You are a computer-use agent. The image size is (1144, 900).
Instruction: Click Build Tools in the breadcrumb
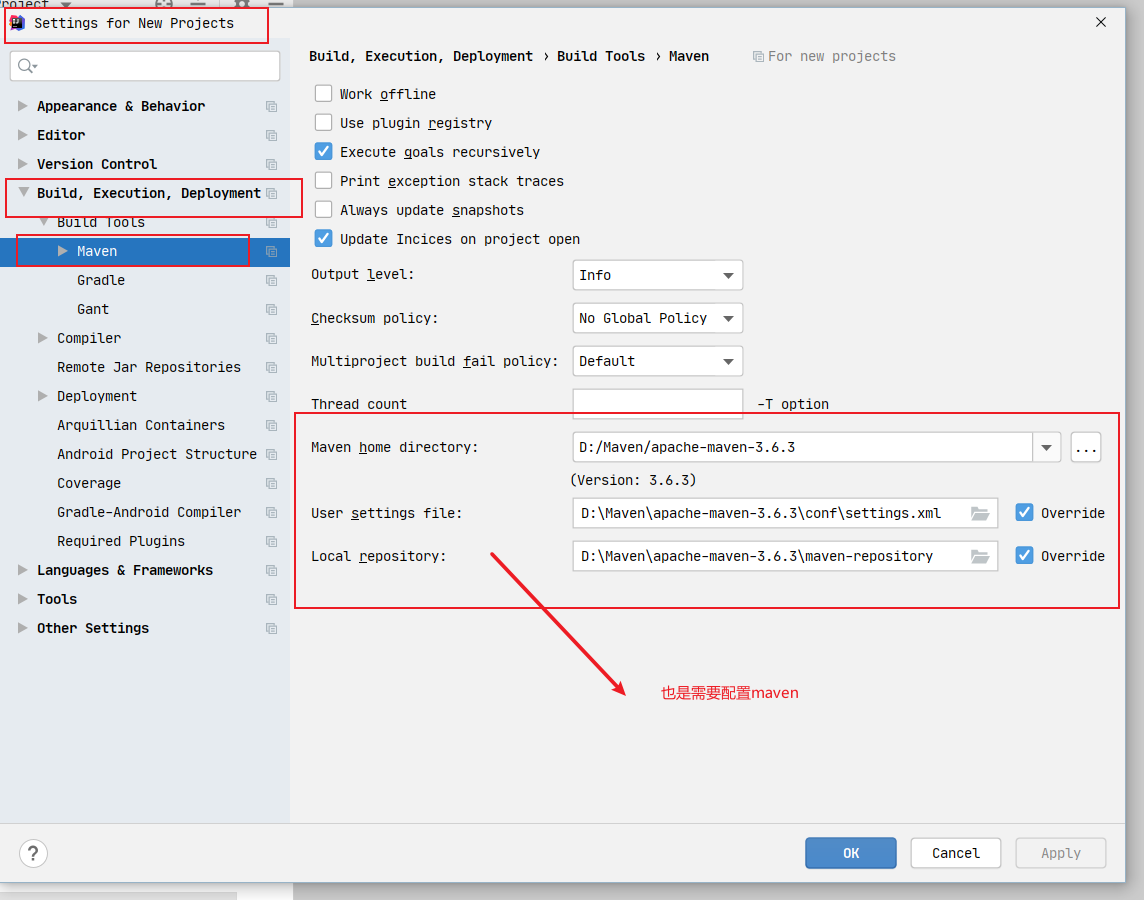[601, 56]
